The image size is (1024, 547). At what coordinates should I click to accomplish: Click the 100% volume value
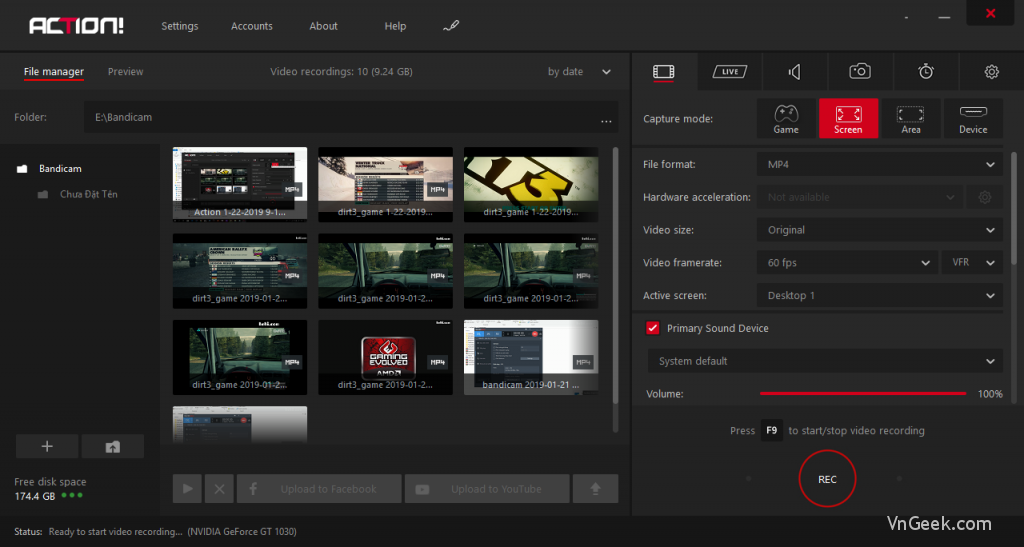(x=990, y=394)
